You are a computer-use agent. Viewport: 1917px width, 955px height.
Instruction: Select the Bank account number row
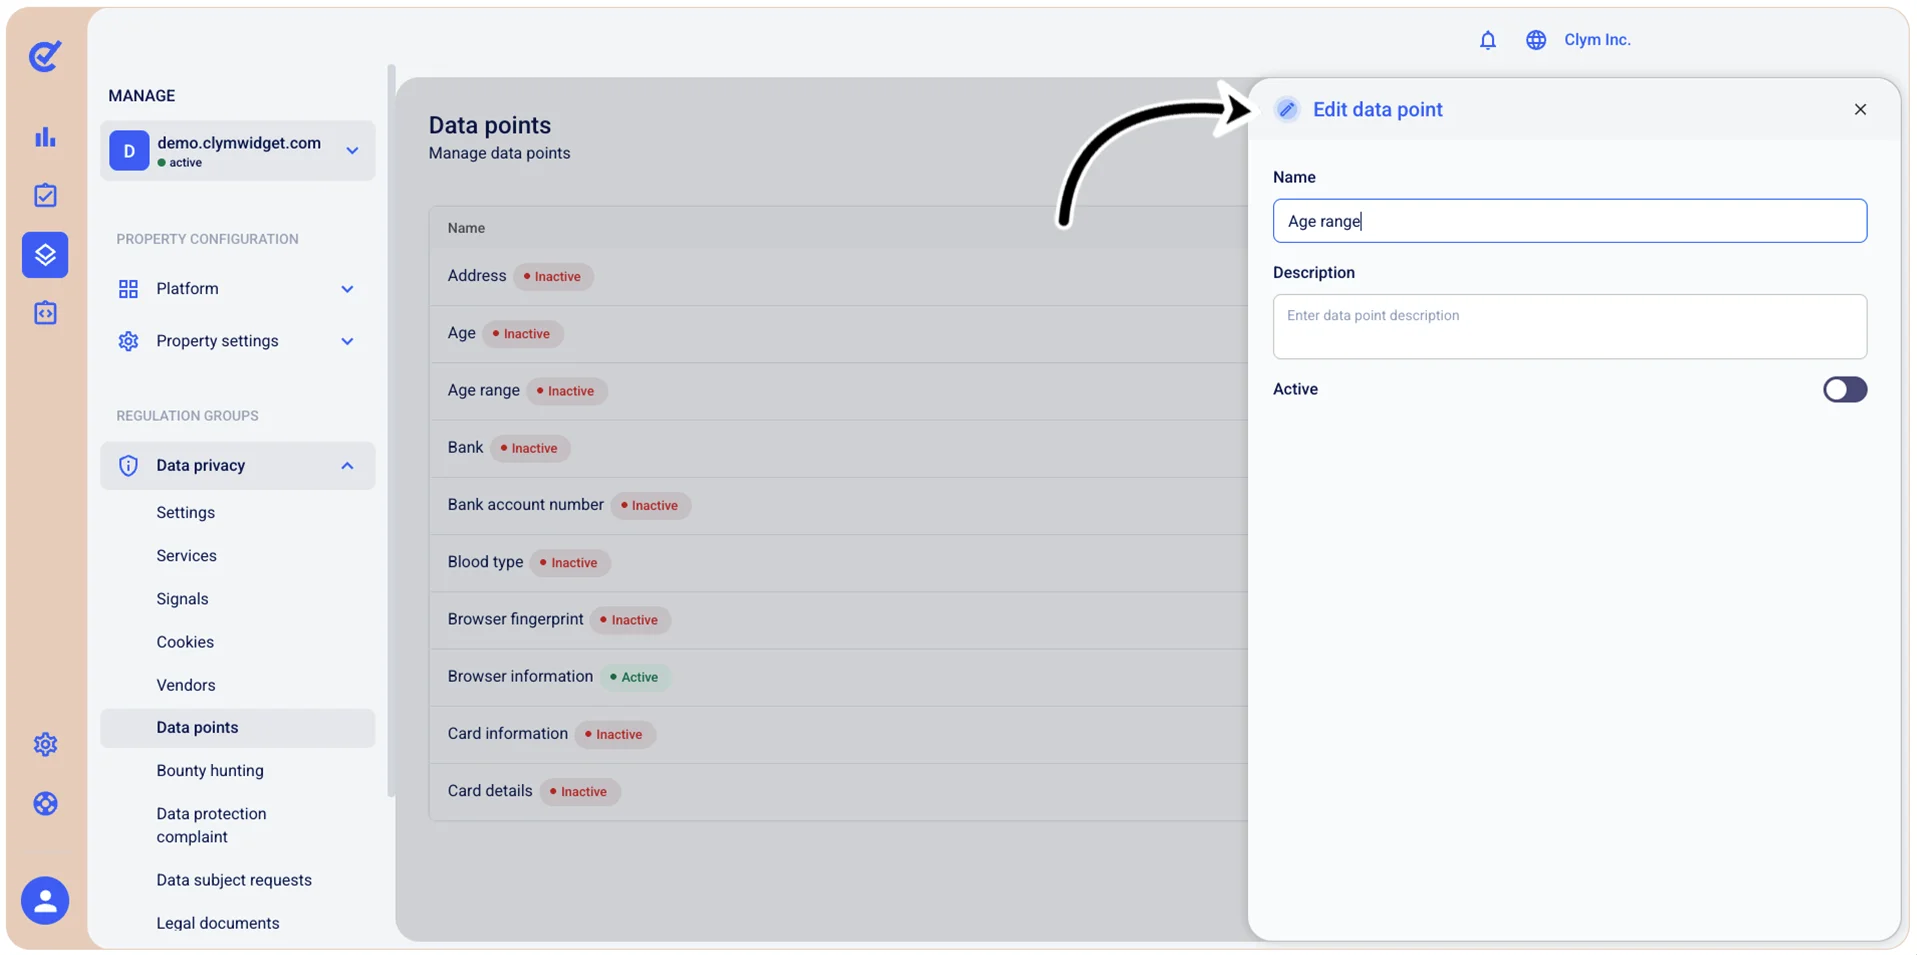pos(838,505)
